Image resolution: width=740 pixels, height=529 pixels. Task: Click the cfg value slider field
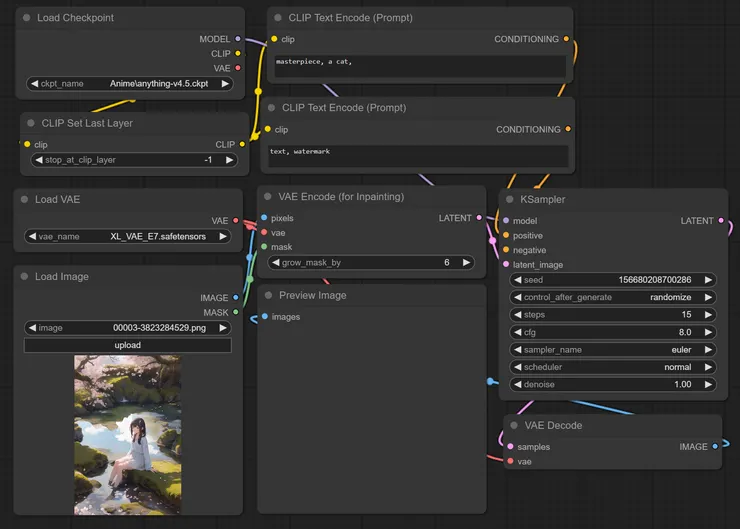[613, 332]
